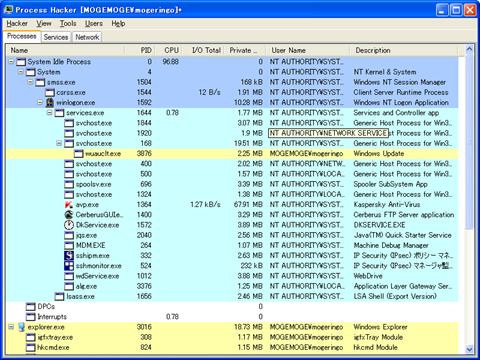Collapse the System process node
The height and width of the screenshot is (360, 480).
tap(21, 72)
